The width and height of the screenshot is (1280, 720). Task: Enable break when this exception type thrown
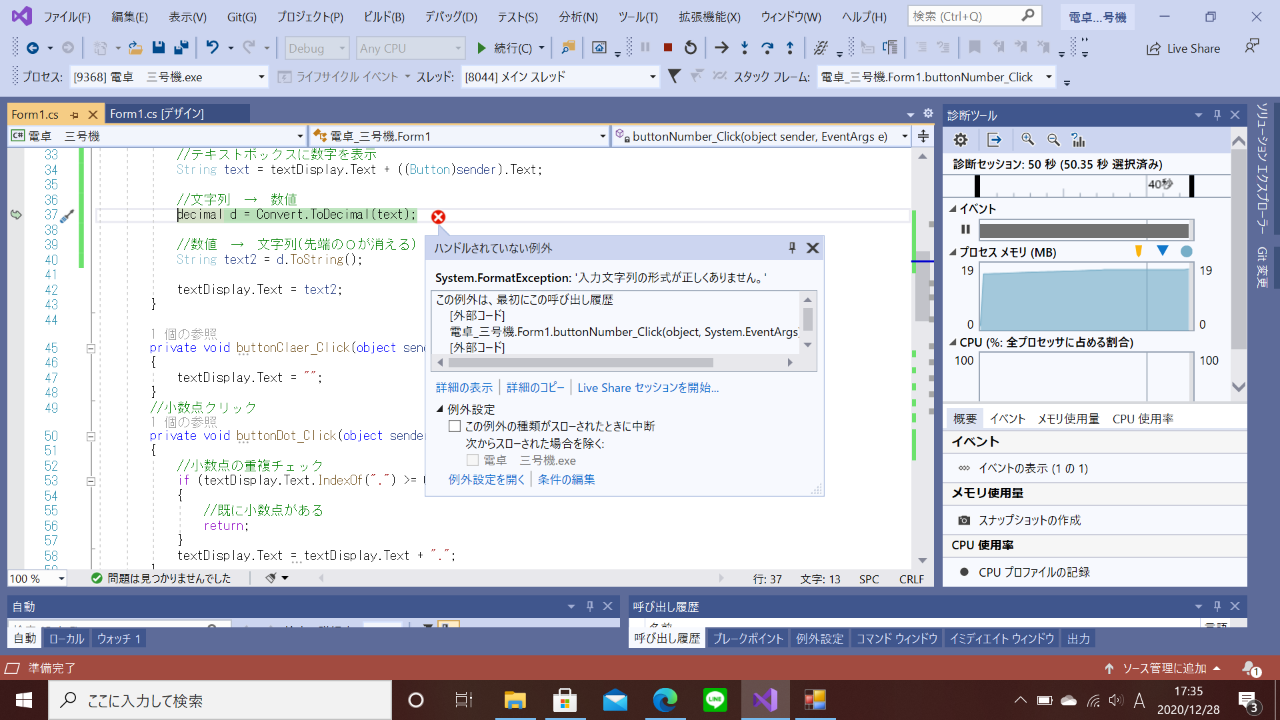pyautogui.click(x=455, y=426)
